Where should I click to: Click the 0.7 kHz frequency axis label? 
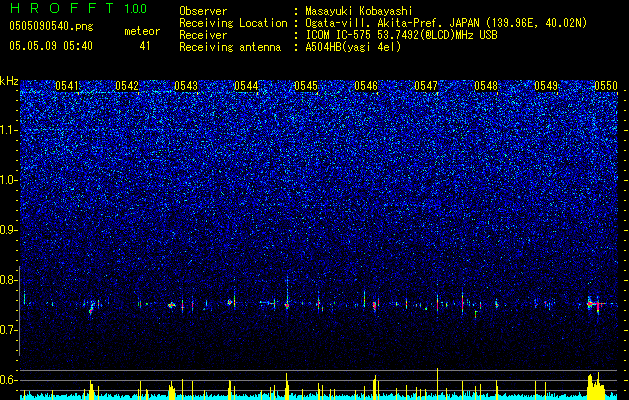pos(9,330)
